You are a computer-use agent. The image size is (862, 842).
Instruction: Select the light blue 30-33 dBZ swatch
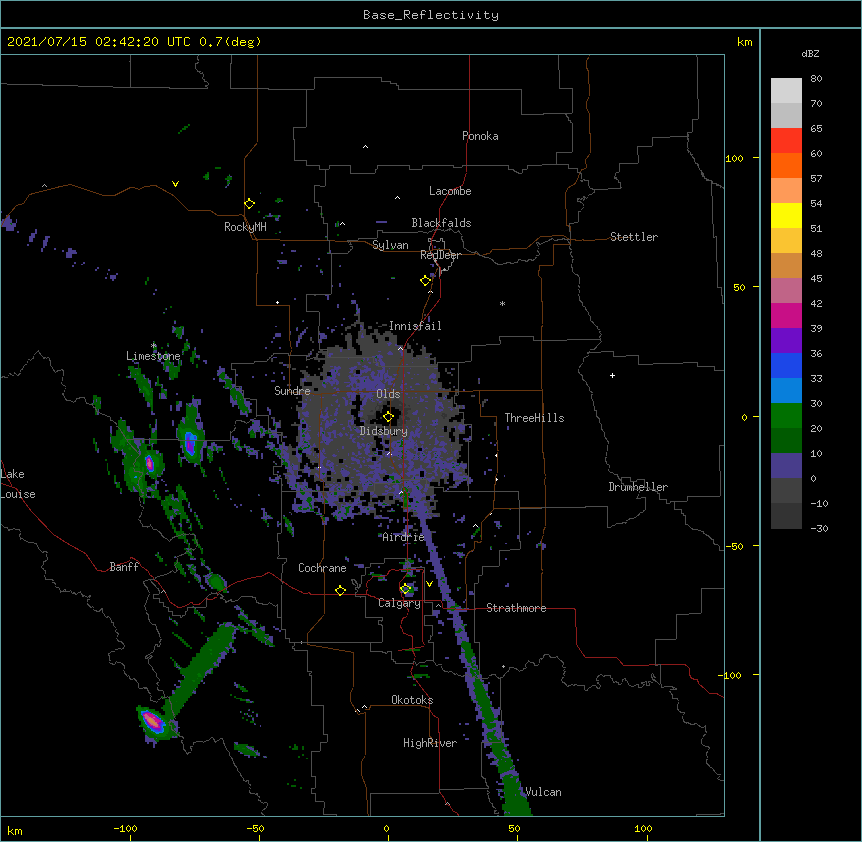point(786,390)
